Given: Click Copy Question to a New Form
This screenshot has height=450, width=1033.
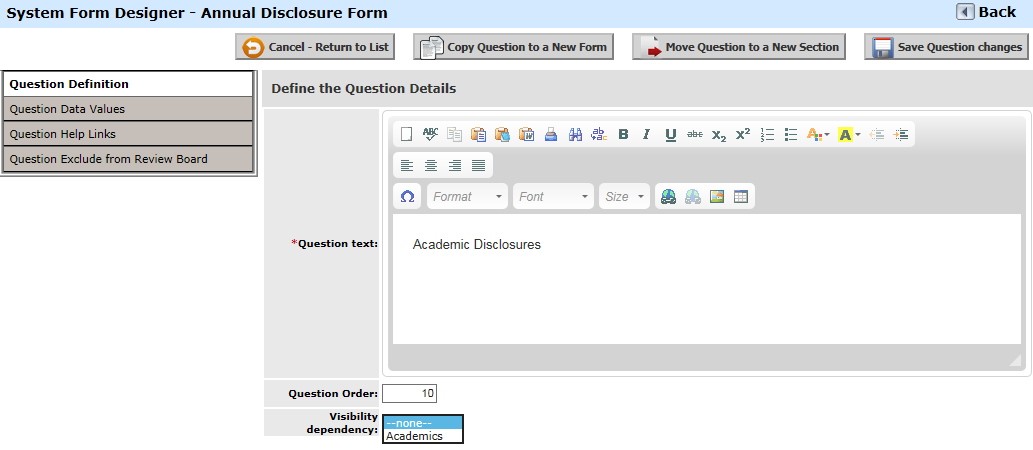Looking at the screenshot, I should coord(514,47).
